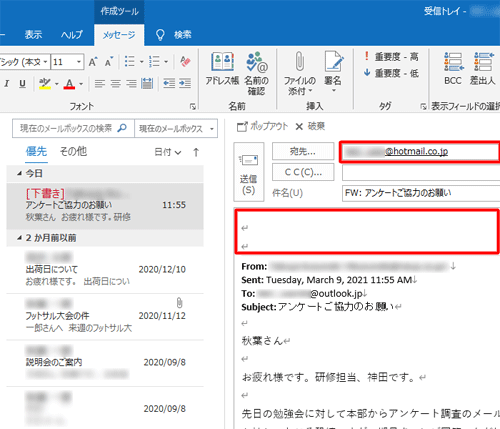Screen dimensions: 500x429
Task: Open the 下書き draft アンケートご協力のお願い
Action: (x=105, y=206)
